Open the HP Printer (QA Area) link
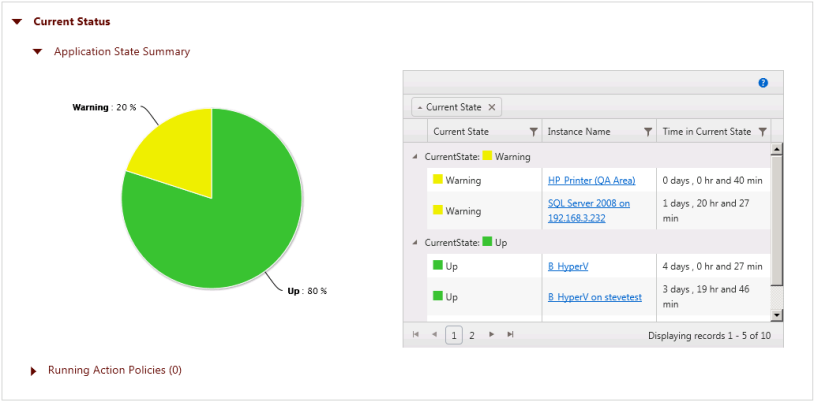The width and height of the screenshot is (815, 402). (x=591, y=181)
